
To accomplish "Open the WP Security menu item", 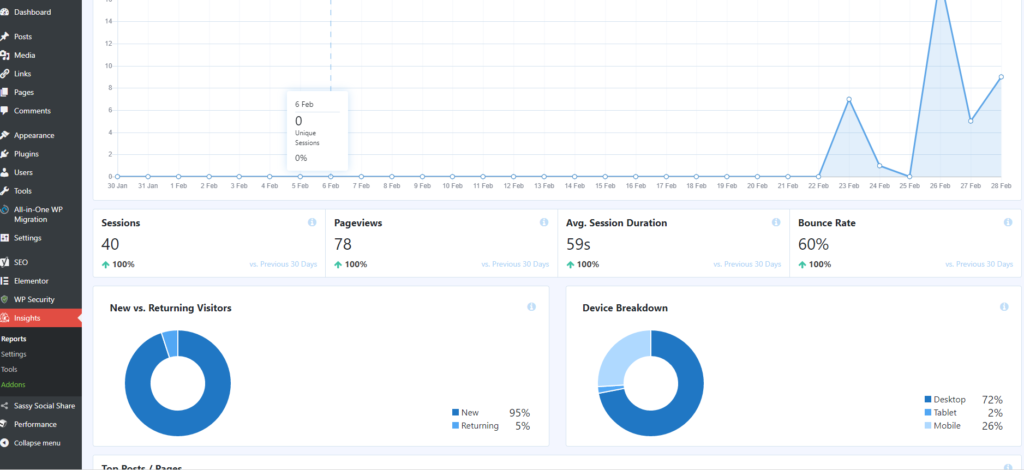I will point(35,300).
